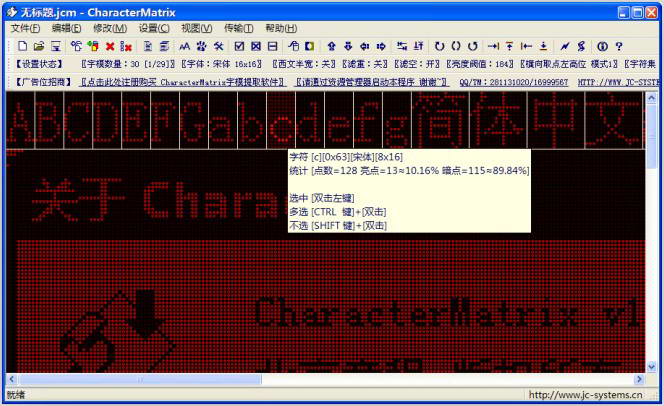Select the letter 'G' glyph cell
664x406 pixels.
(x=194, y=121)
